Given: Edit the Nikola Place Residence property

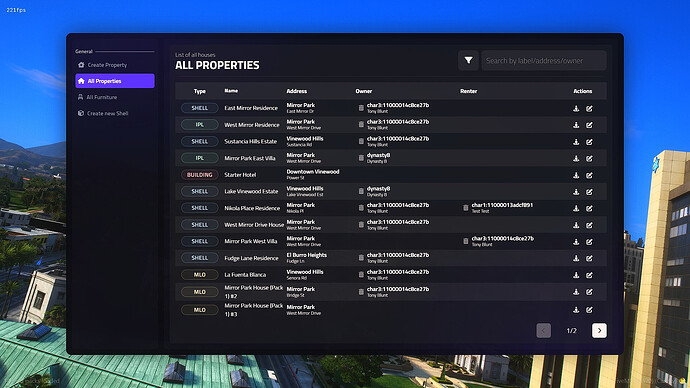Looking at the screenshot, I should 589,208.
